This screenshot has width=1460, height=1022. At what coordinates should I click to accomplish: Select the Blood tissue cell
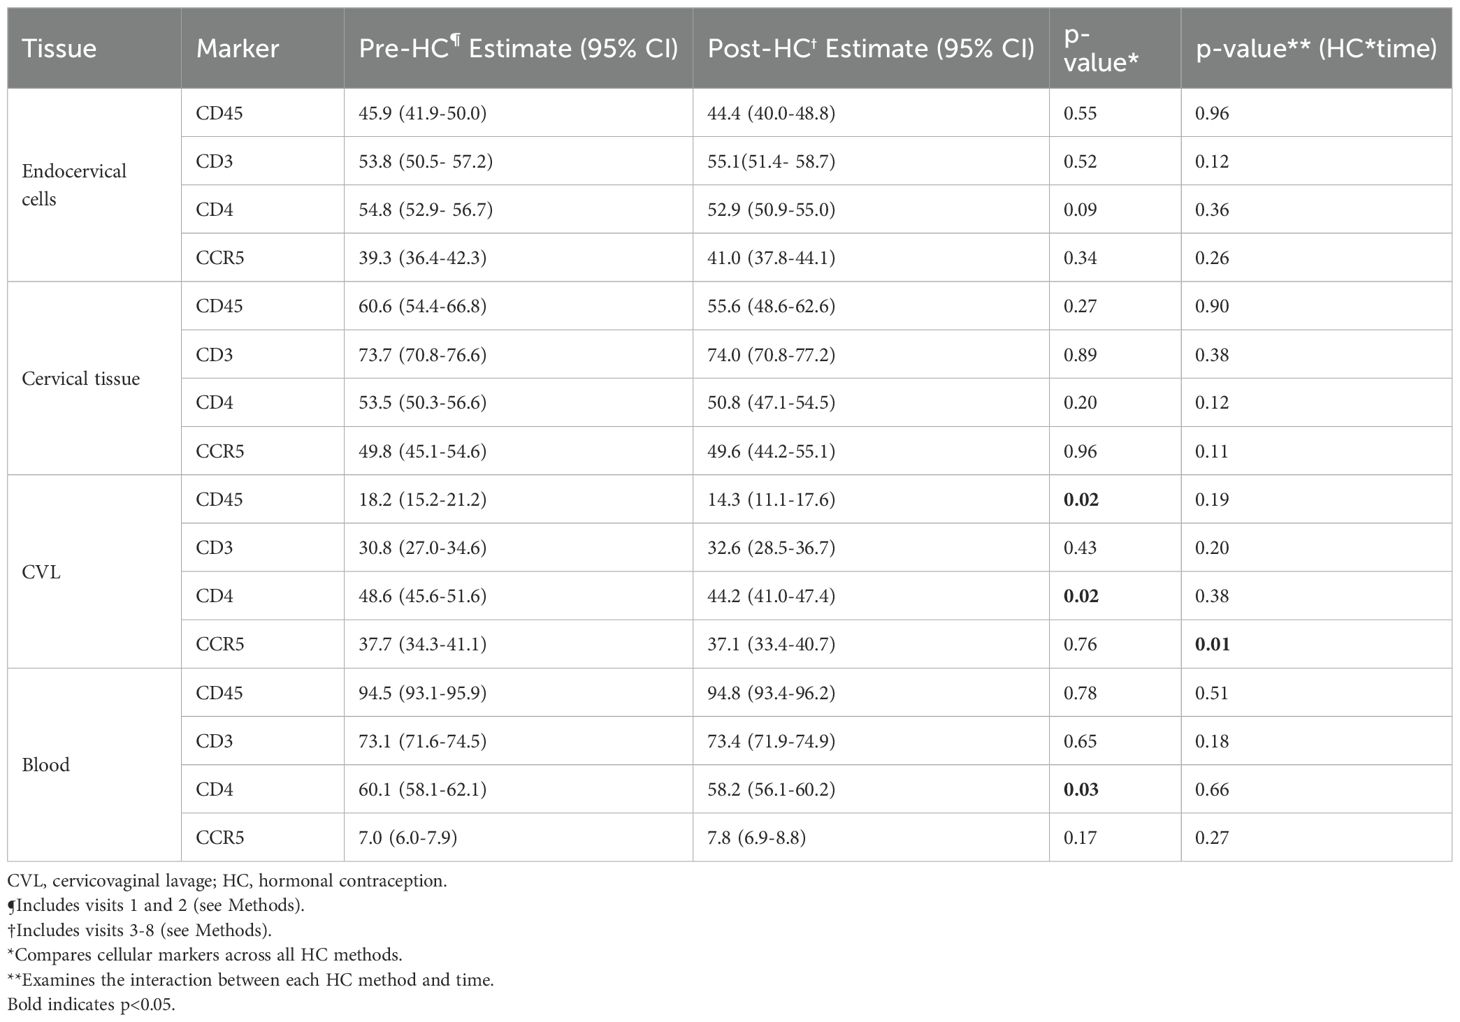point(46,765)
